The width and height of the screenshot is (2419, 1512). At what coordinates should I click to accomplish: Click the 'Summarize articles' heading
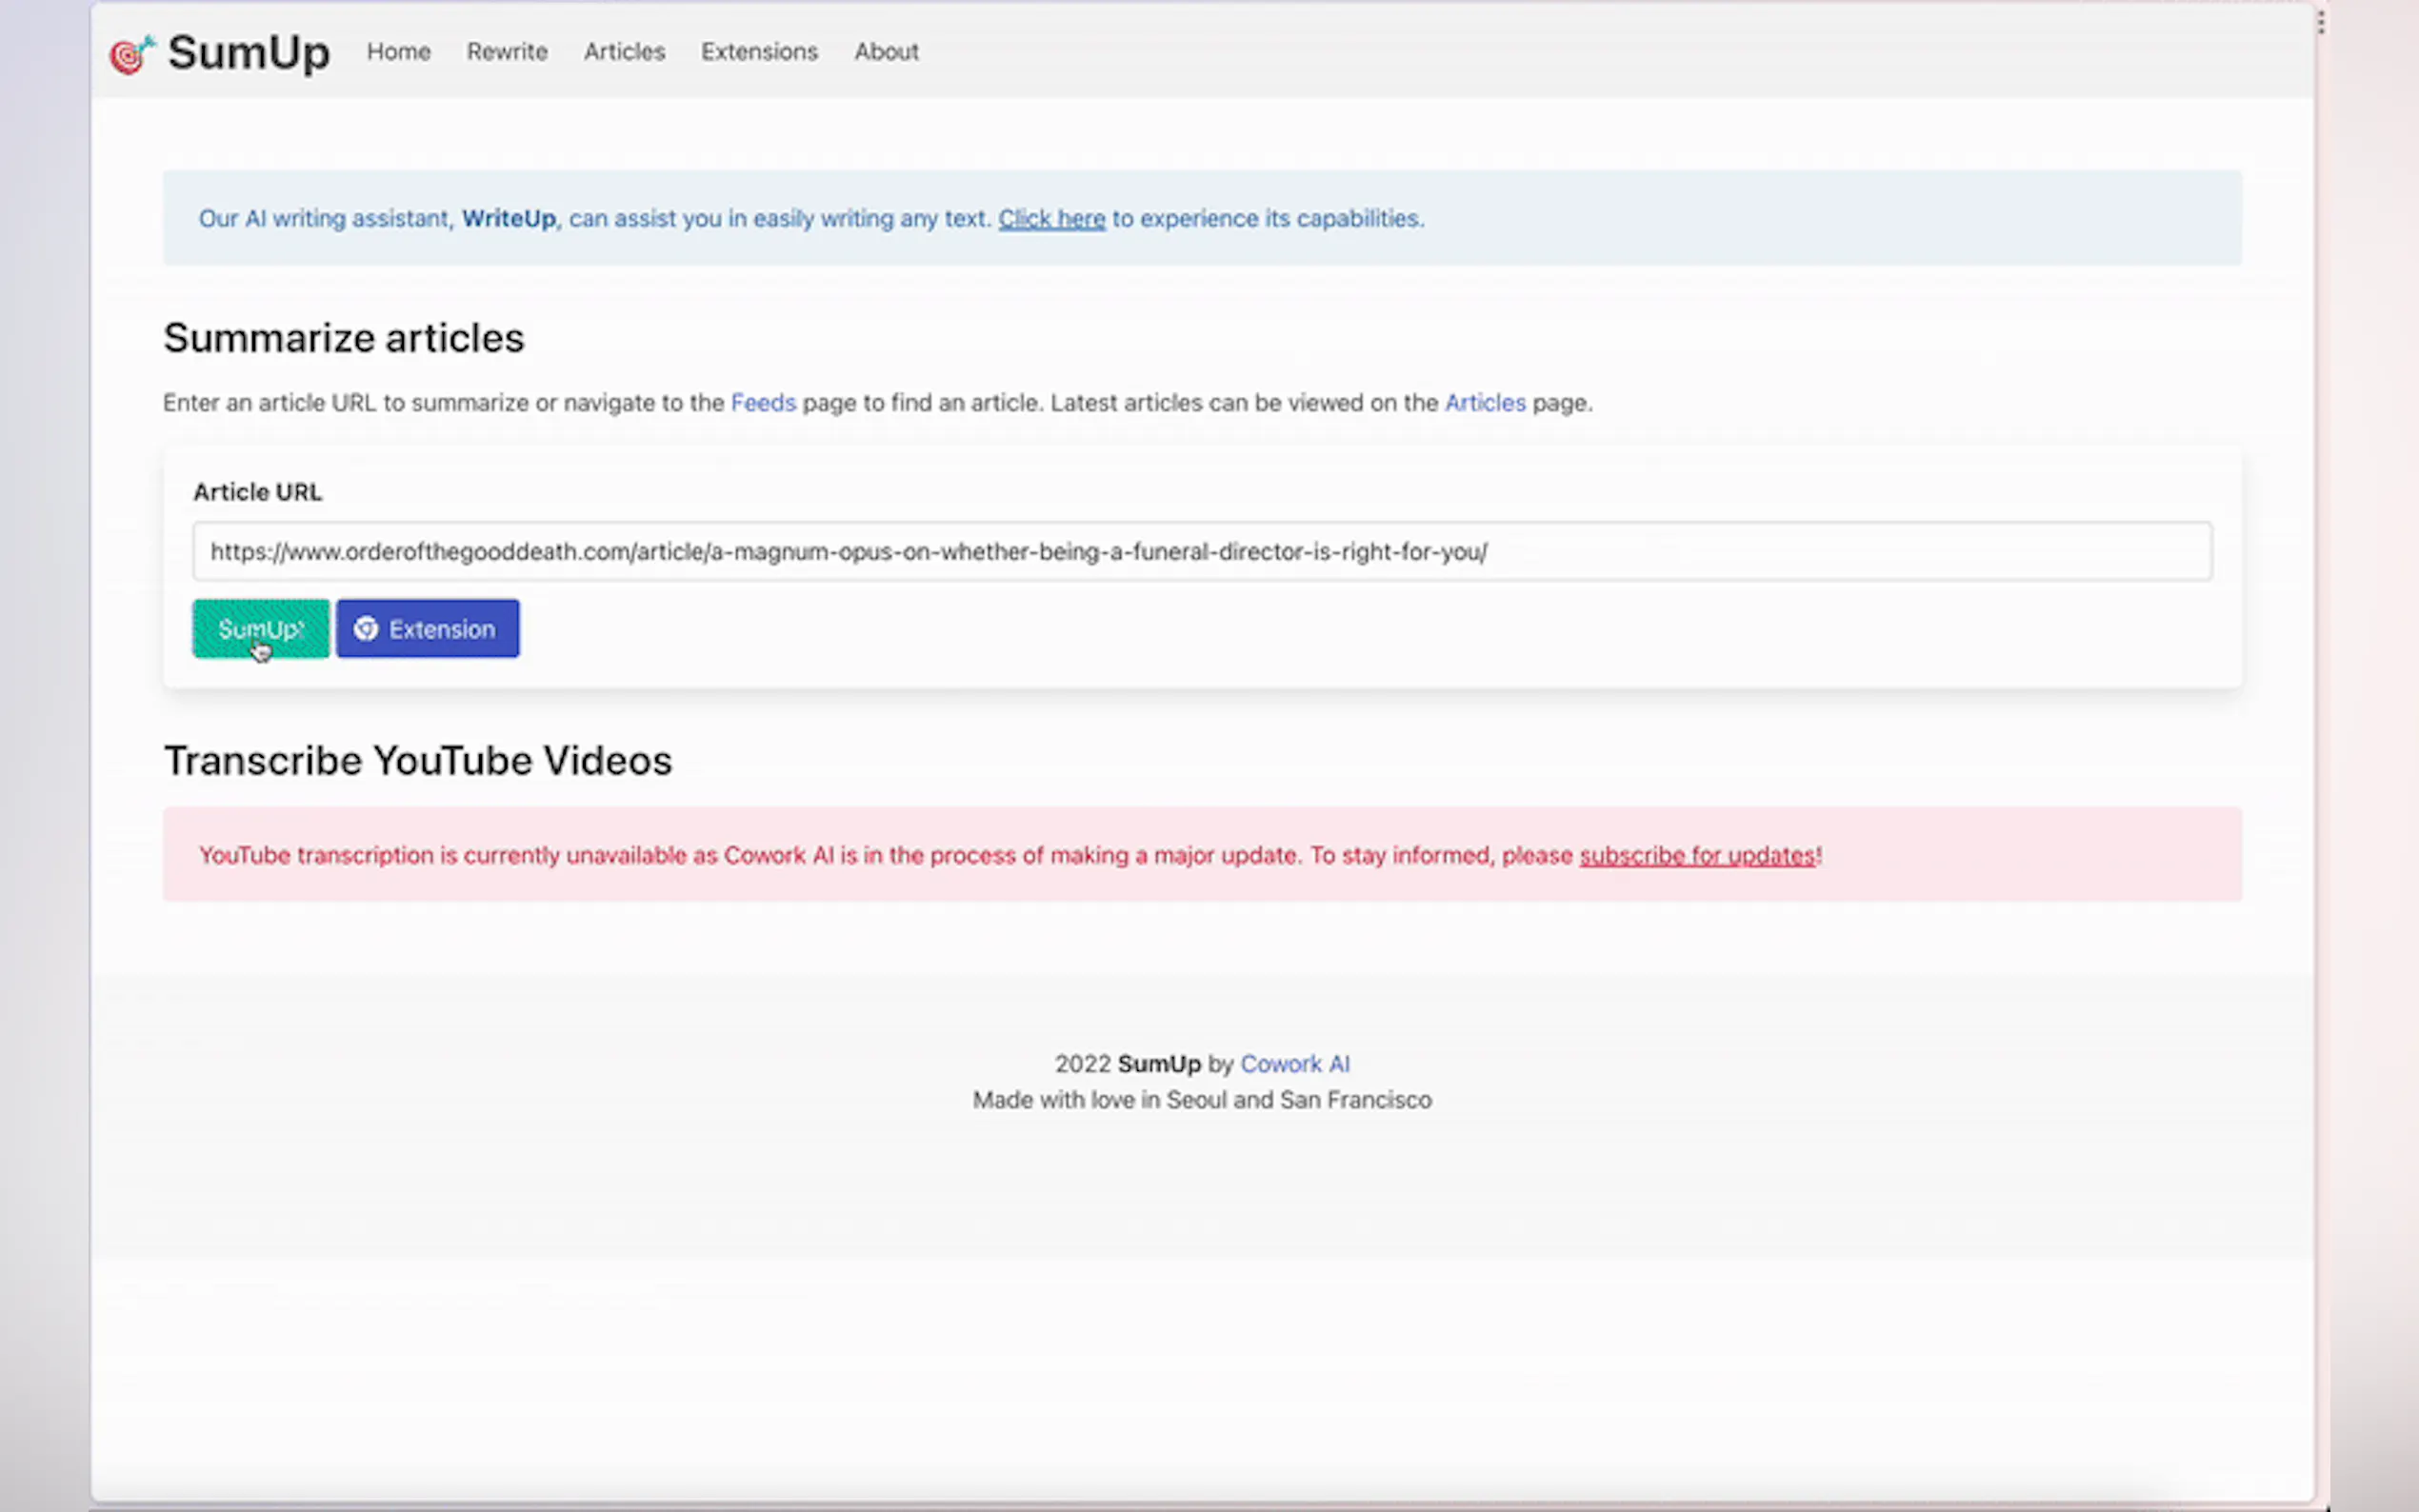pyautogui.click(x=344, y=339)
